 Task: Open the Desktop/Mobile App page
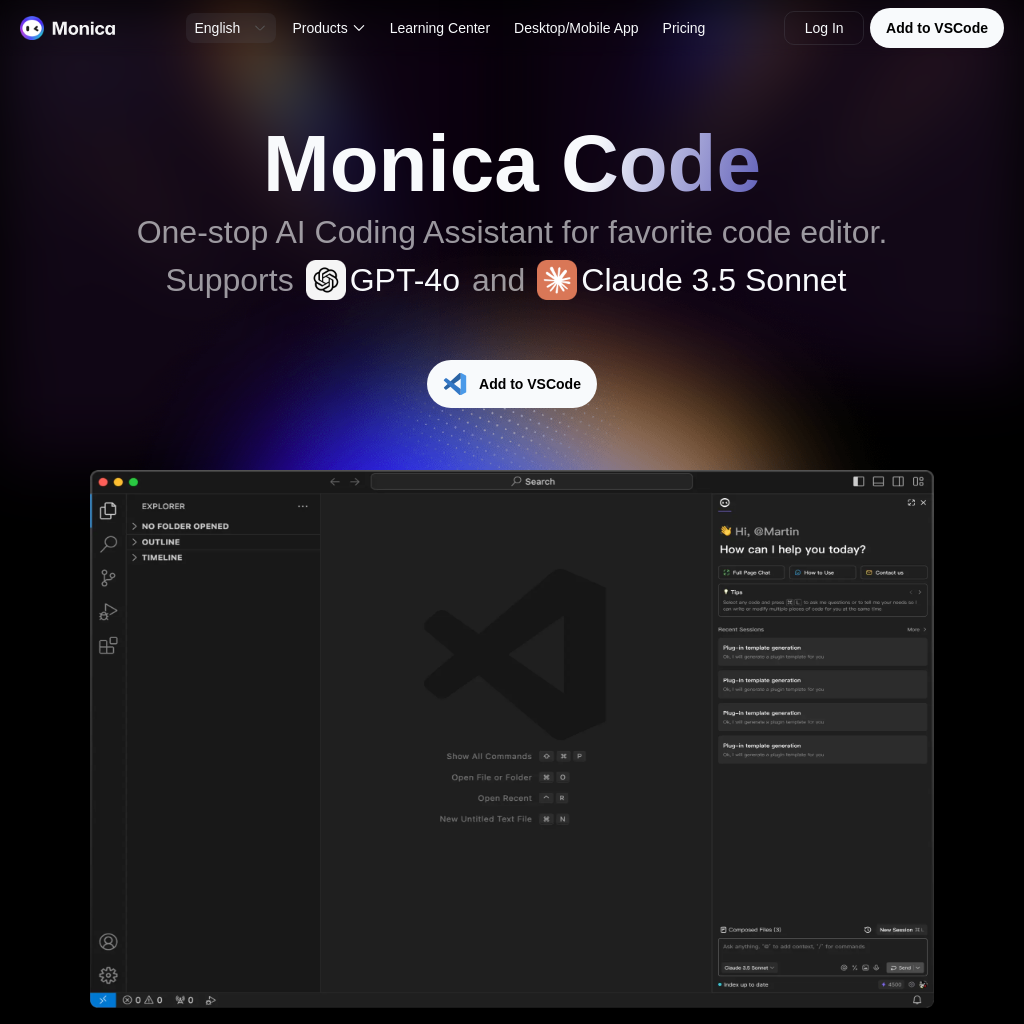pyautogui.click(x=576, y=28)
